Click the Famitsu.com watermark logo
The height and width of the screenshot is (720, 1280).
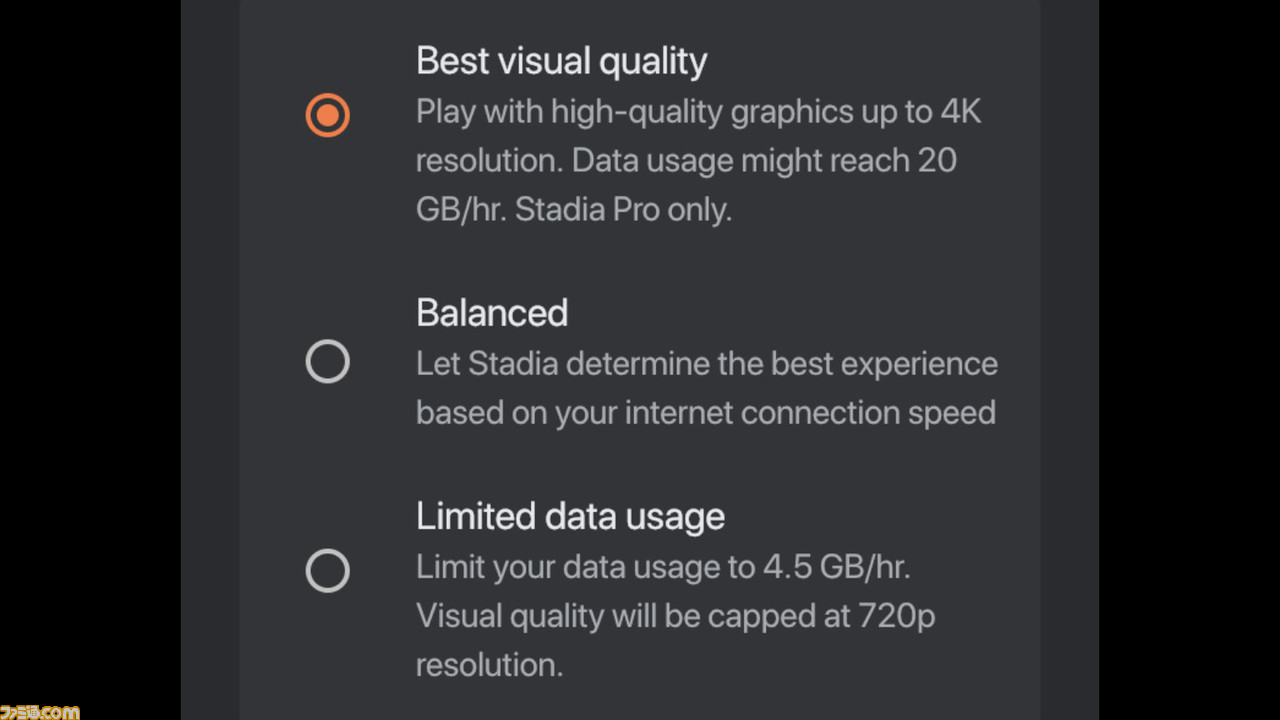(x=40, y=711)
